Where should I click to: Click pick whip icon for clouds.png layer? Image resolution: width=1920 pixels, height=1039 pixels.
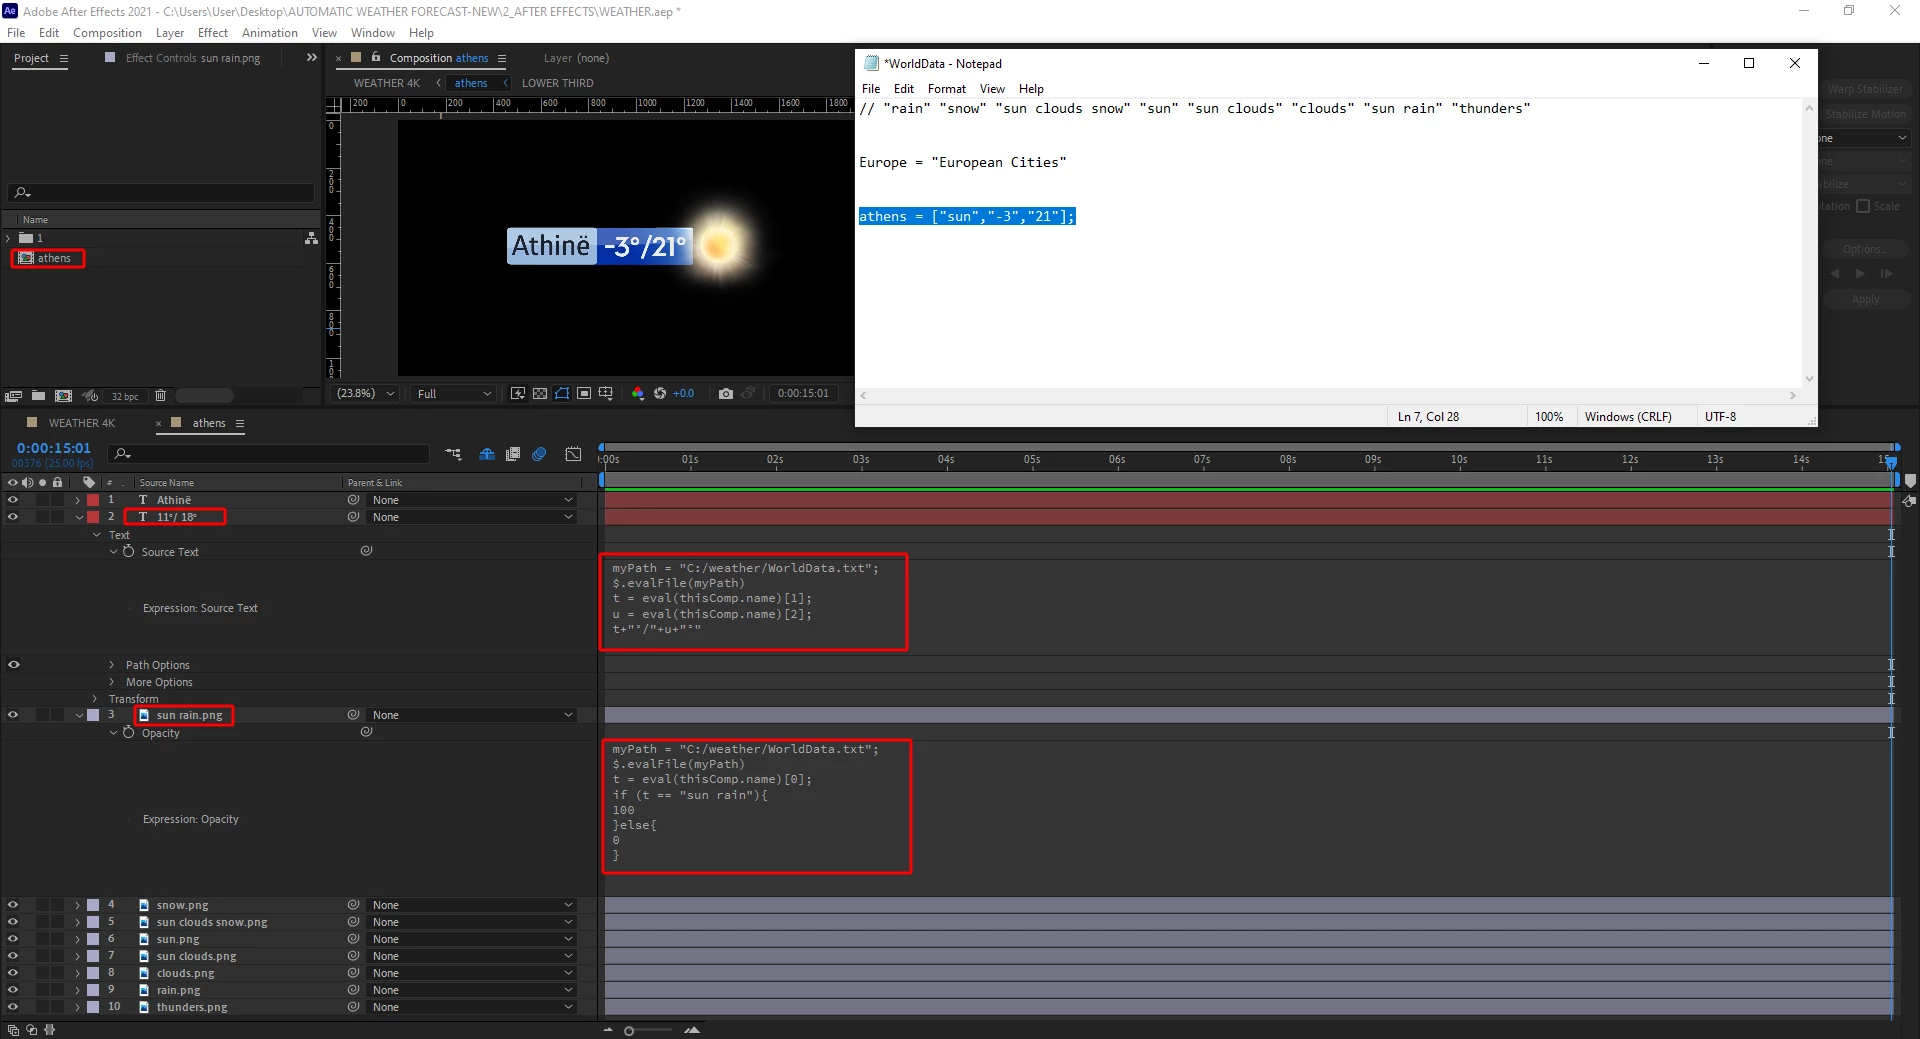(353, 973)
